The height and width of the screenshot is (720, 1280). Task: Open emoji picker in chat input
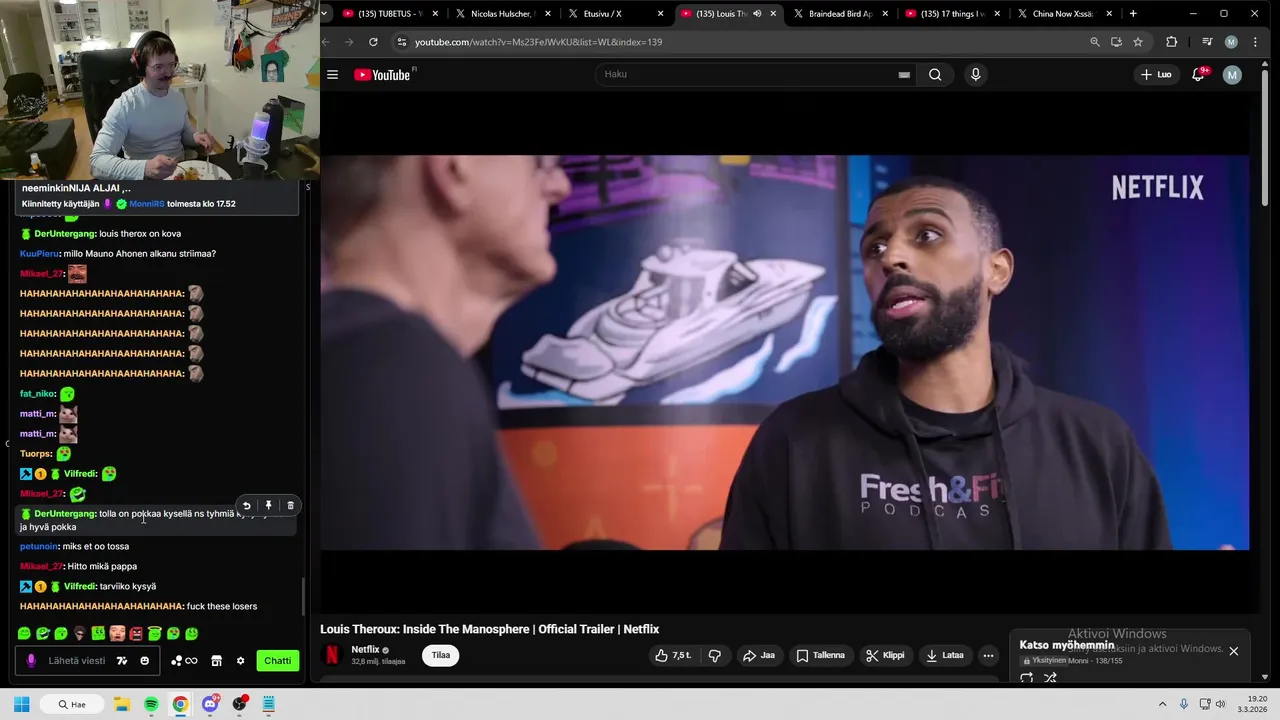[145, 661]
